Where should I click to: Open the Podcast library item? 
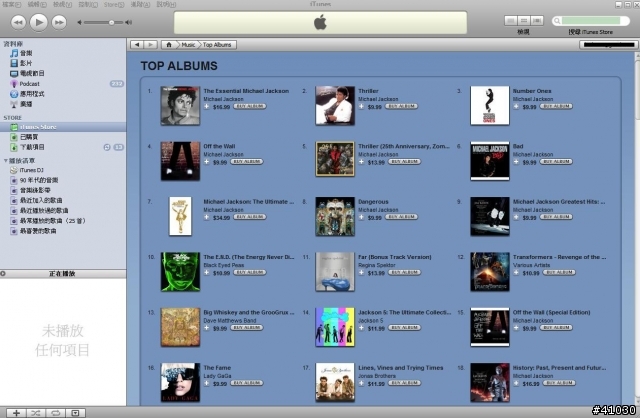29,84
